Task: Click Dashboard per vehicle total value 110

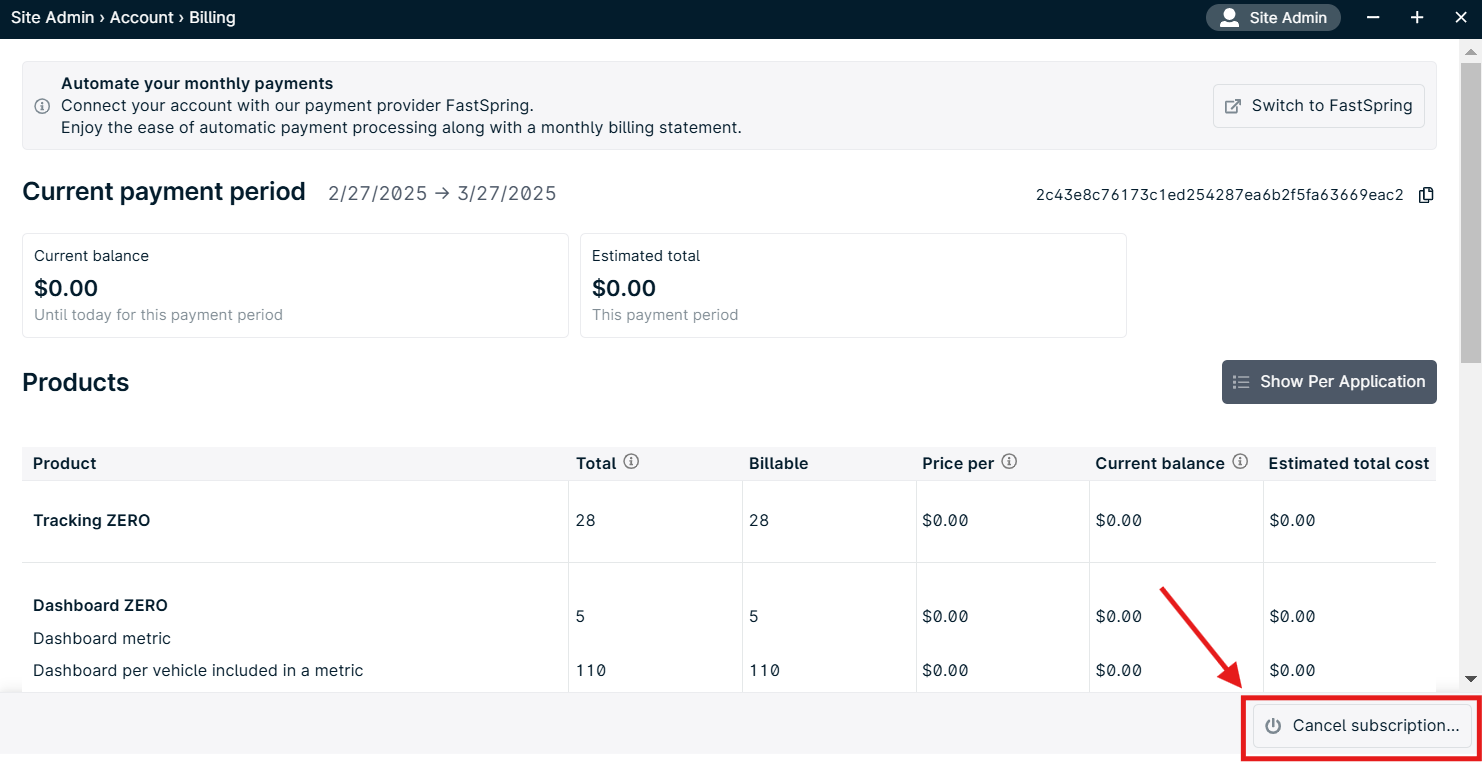Action: tap(591, 671)
